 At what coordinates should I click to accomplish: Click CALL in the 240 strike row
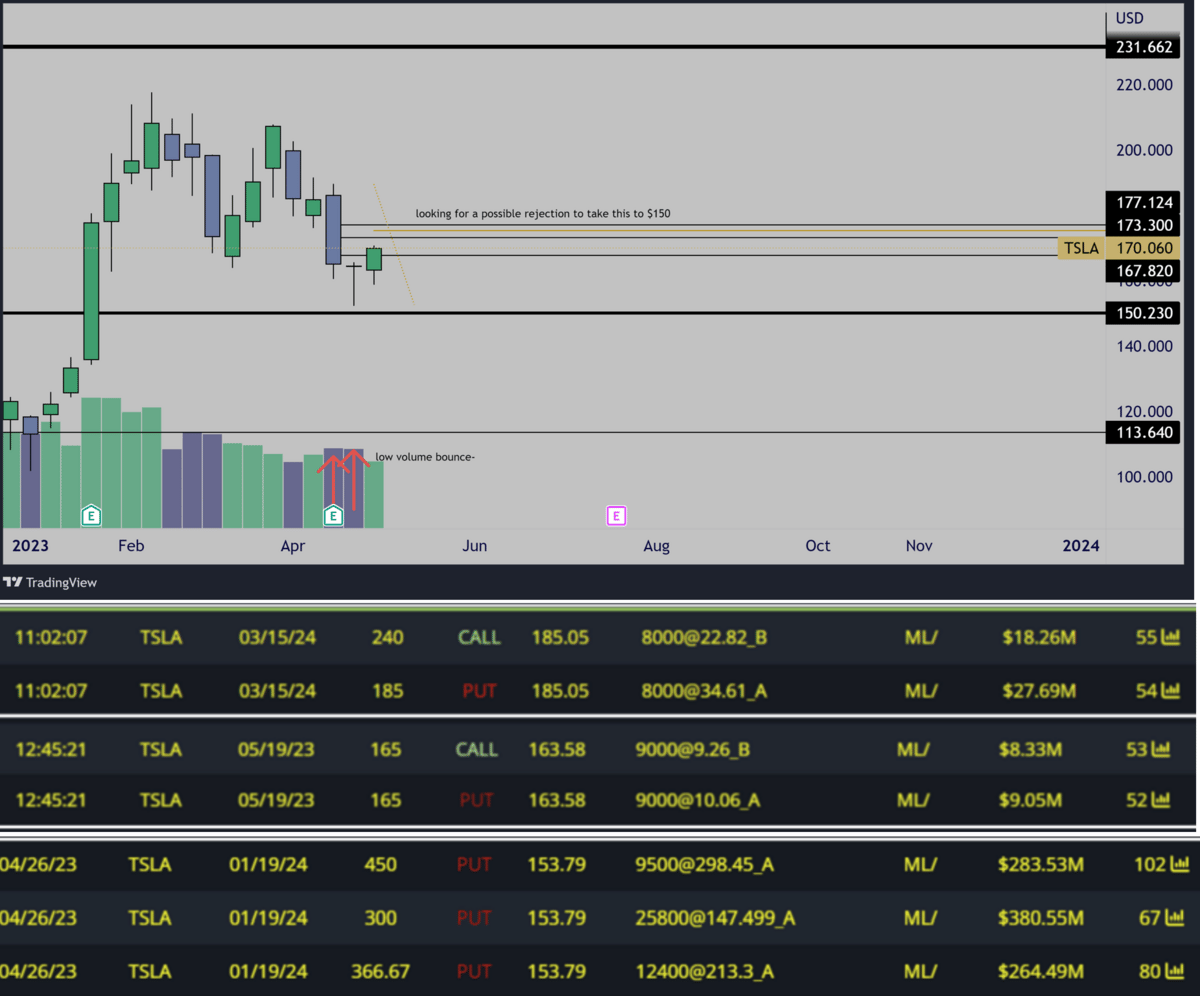click(479, 637)
